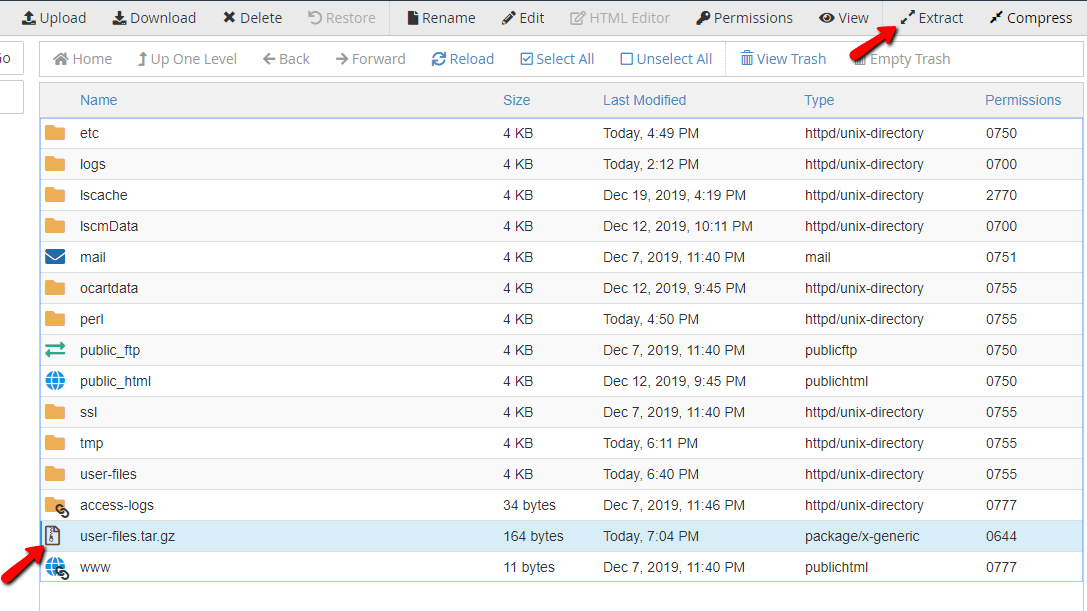This screenshot has height=611, width=1087.
Task: Click the 0644 permissions of user-files.tar.gz
Action: tap(1001, 536)
